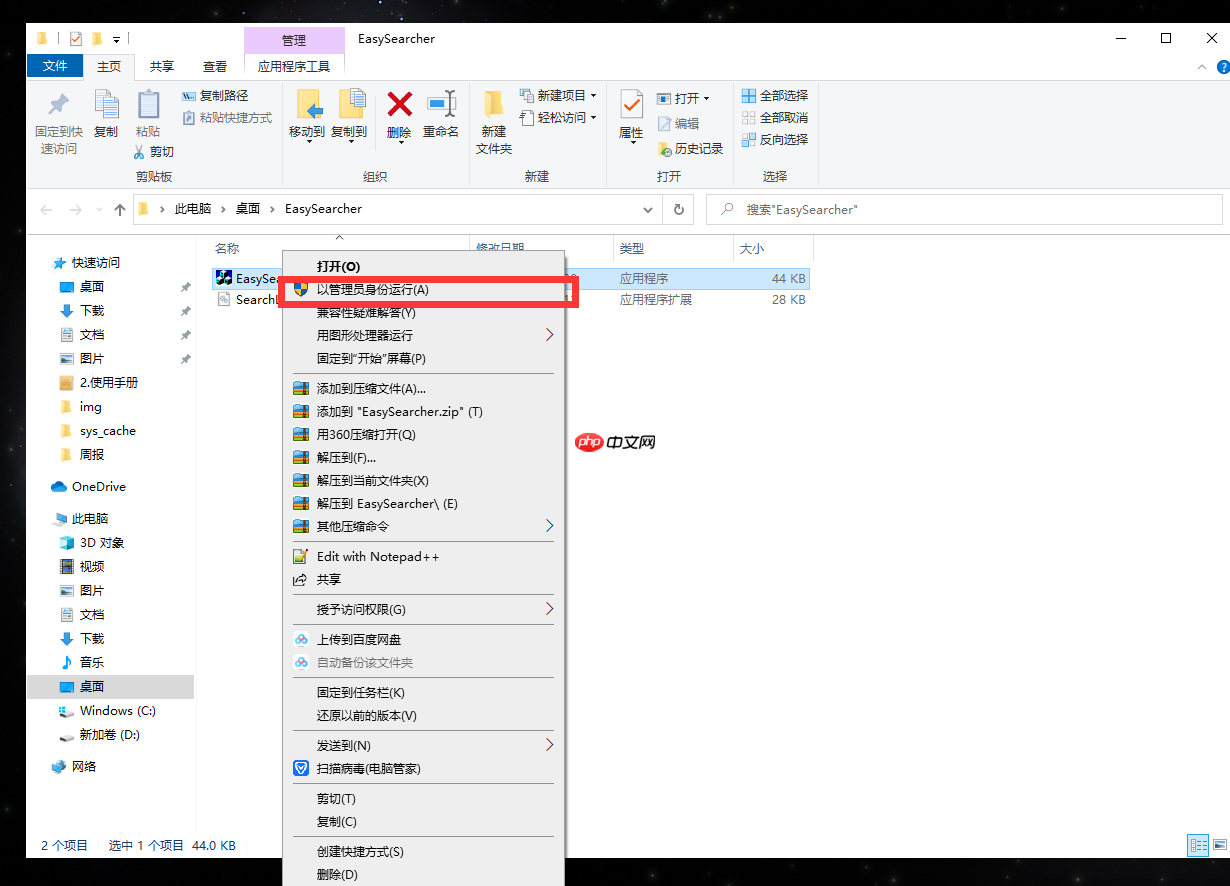1230x886 pixels.
Task: Click the back navigation arrow
Action: tap(46, 209)
